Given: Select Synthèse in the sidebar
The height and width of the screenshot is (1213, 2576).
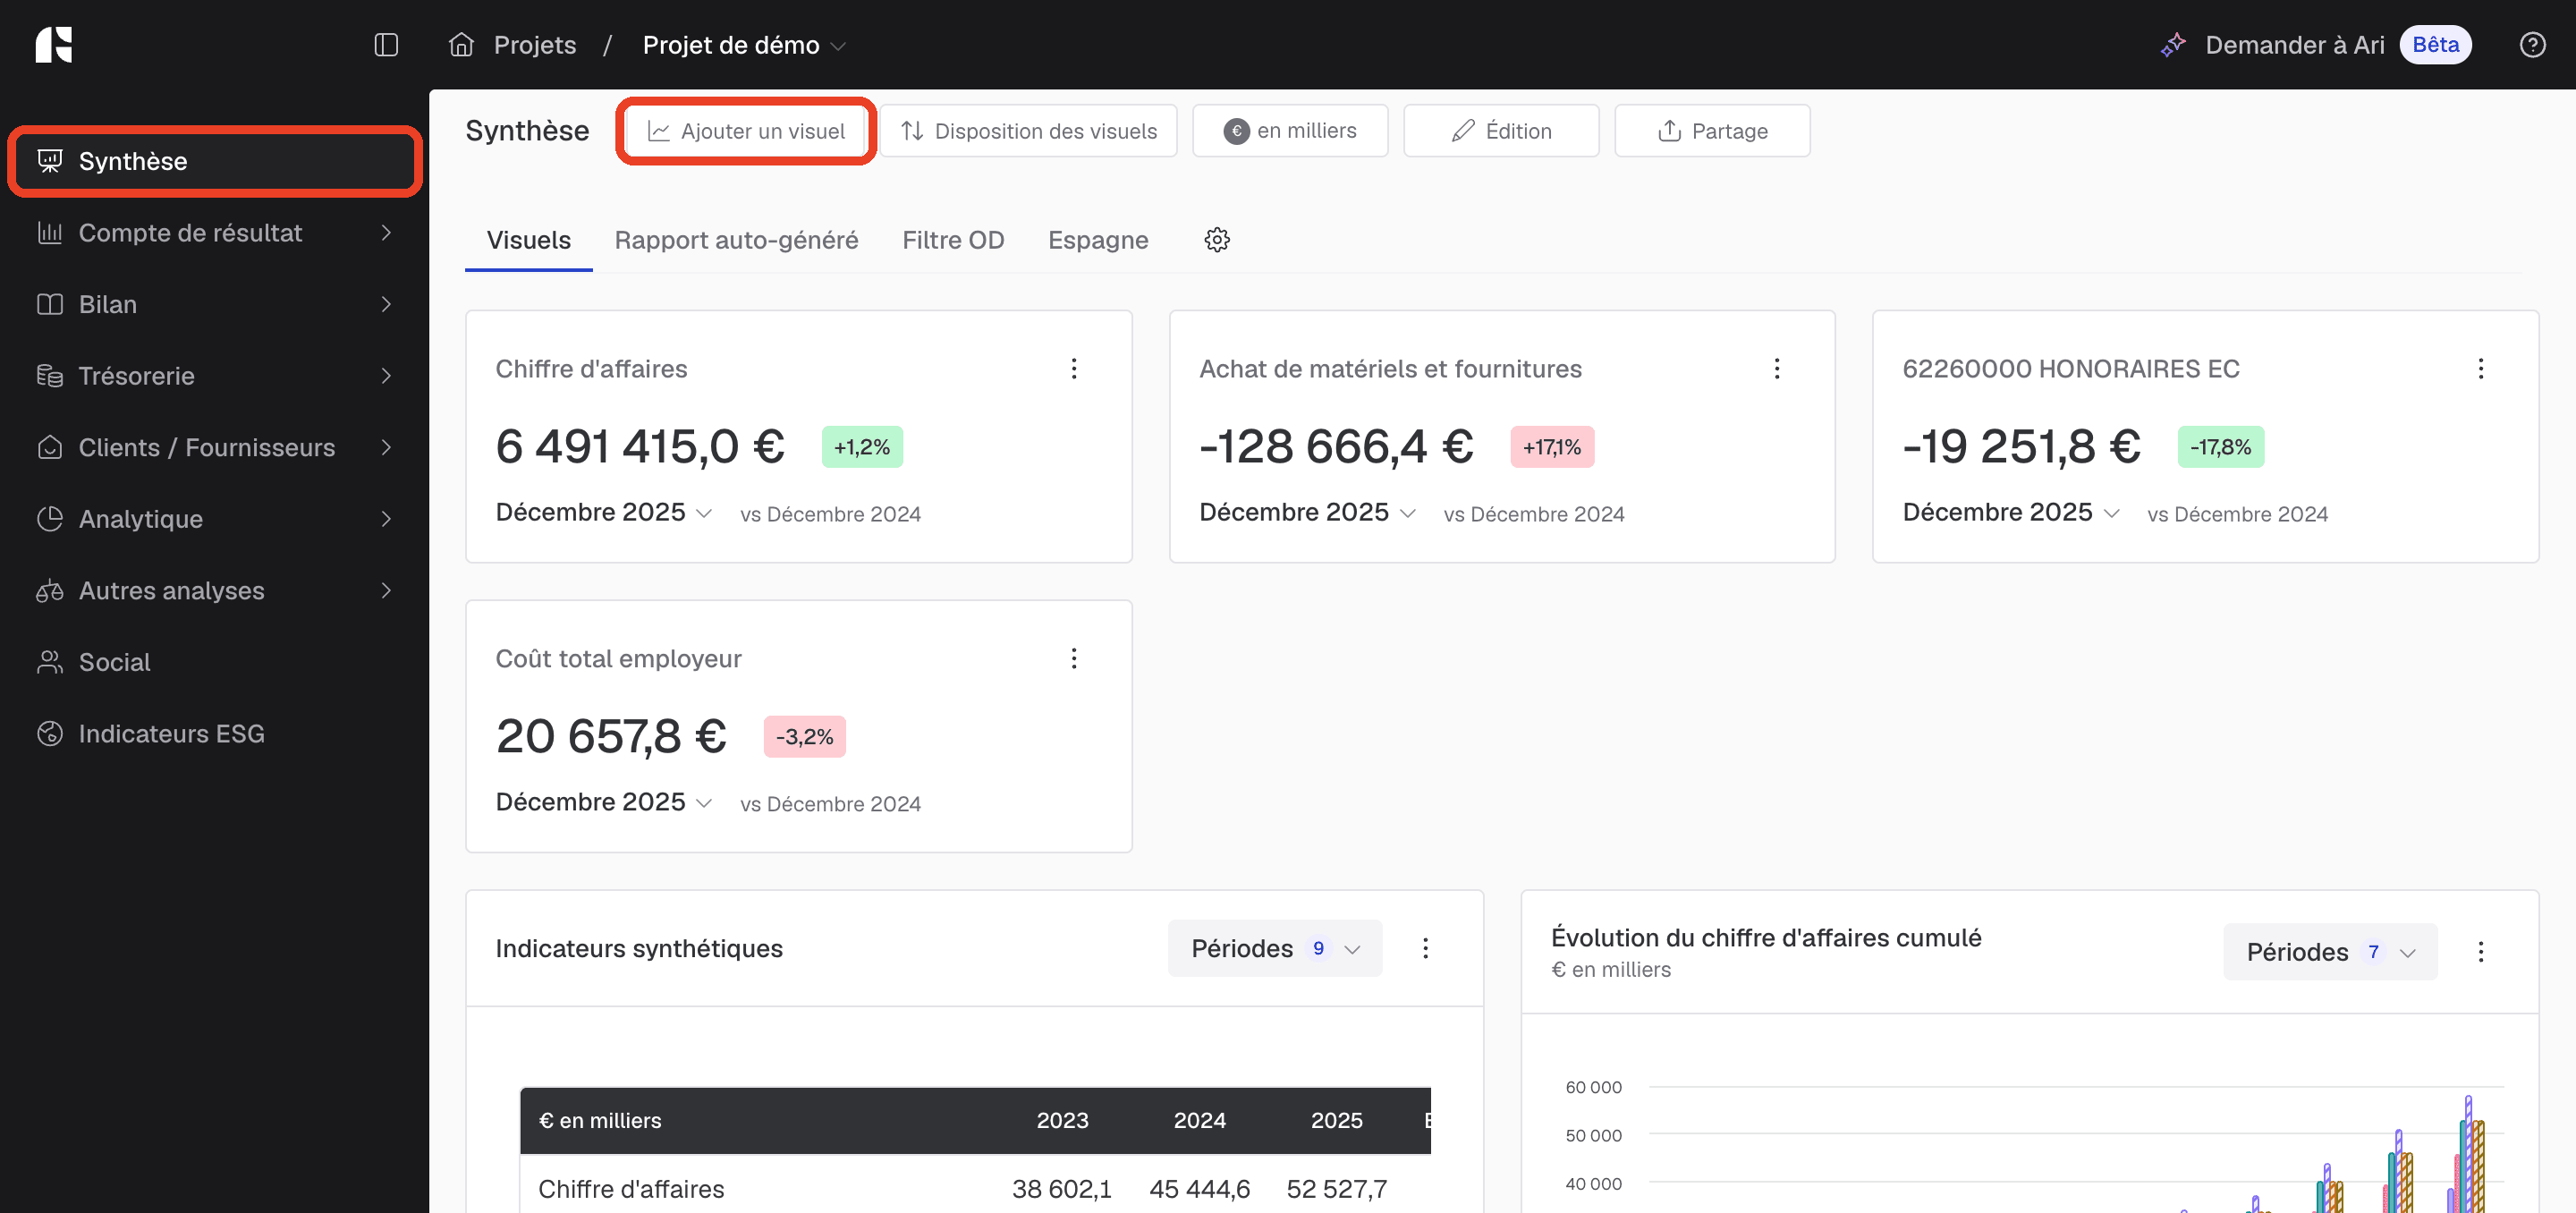Looking at the screenshot, I should tap(214, 161).
